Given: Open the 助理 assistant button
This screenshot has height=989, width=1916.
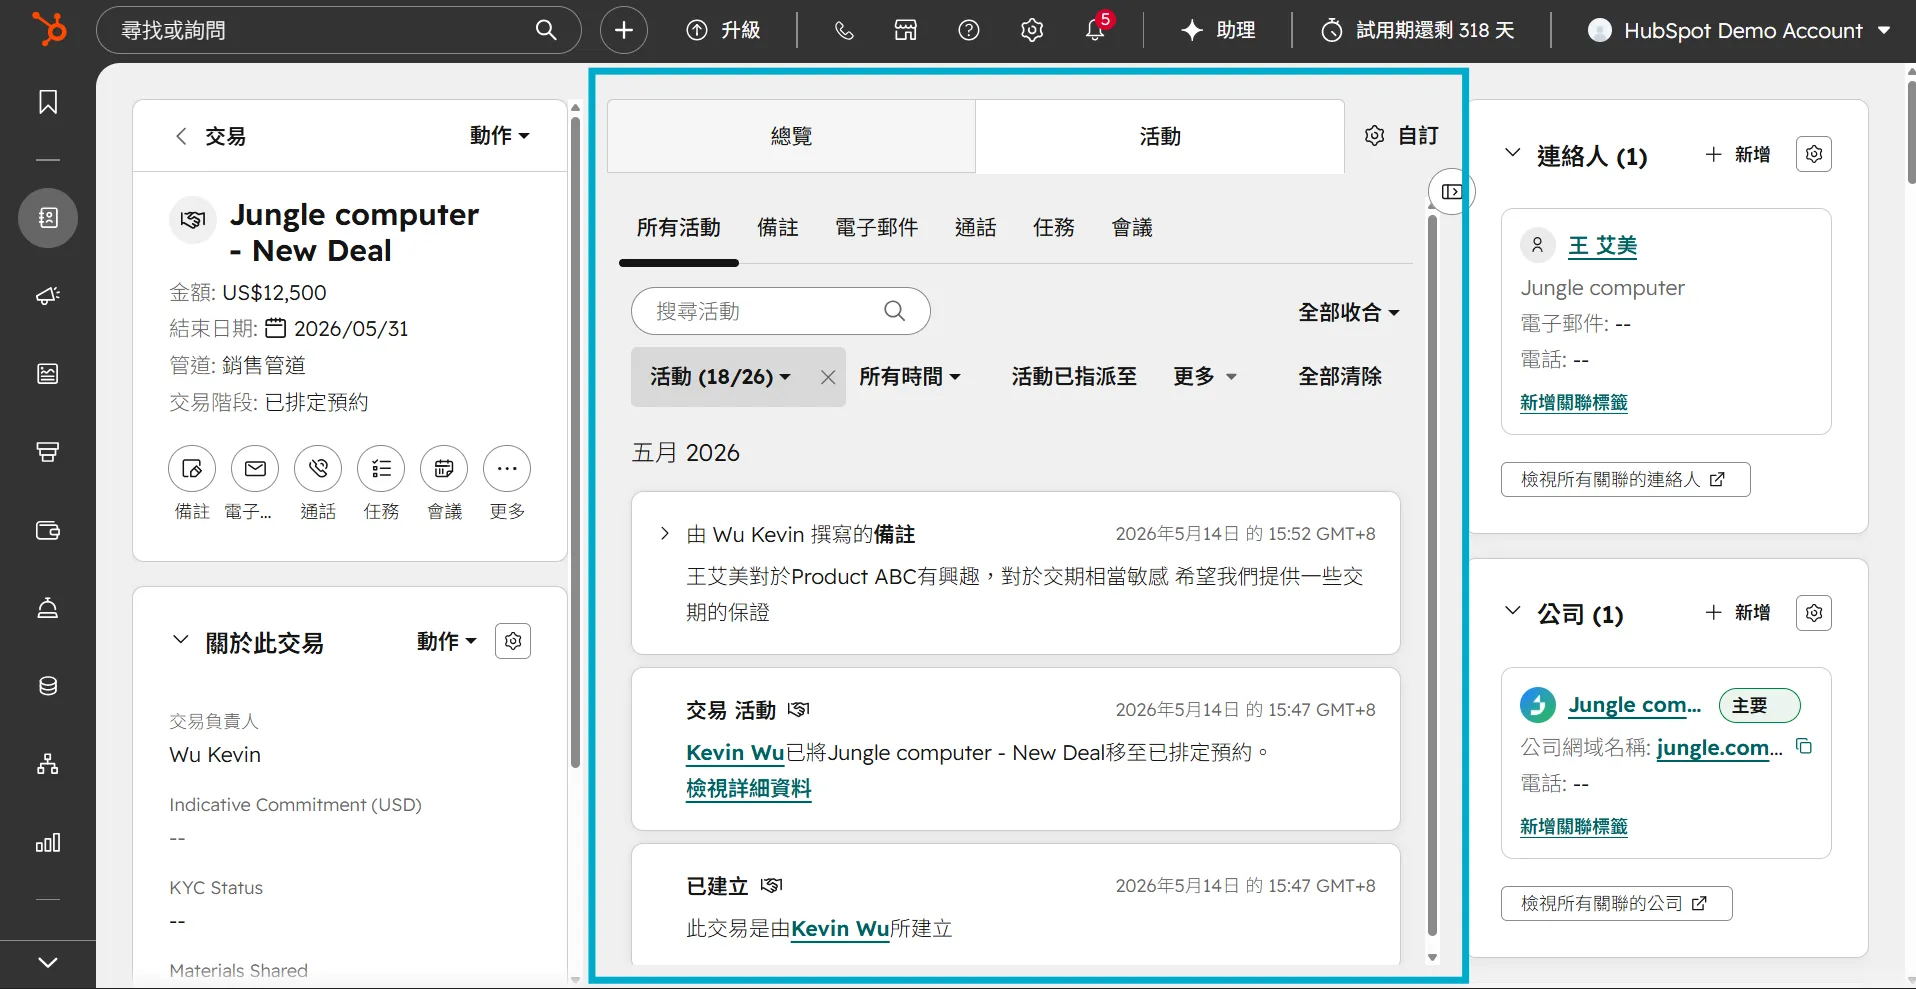Looking at the screenshot, I should click(1218, 30).
